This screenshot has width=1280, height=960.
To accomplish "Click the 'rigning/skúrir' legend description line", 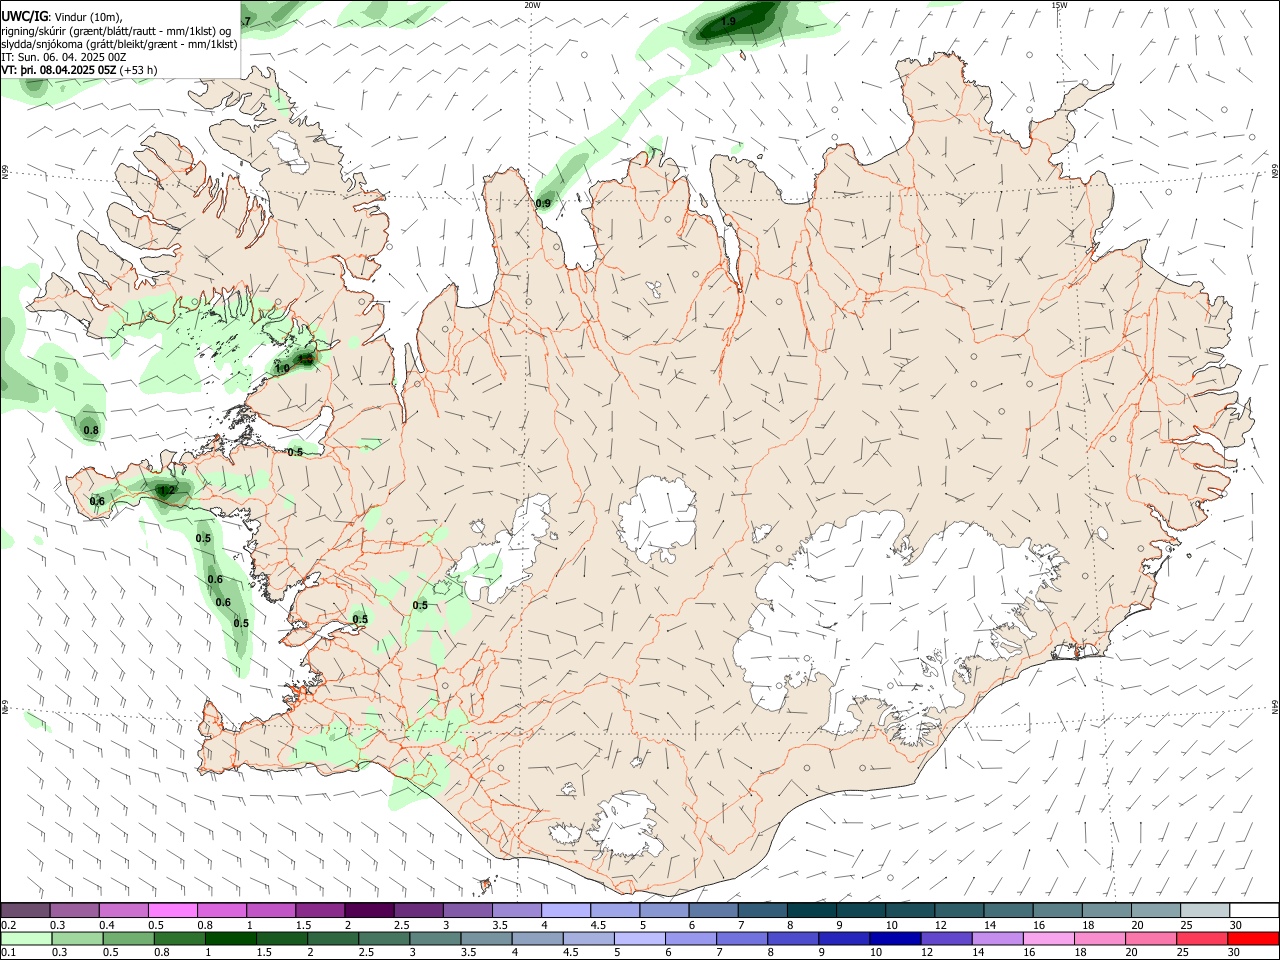I will point(116,30).
